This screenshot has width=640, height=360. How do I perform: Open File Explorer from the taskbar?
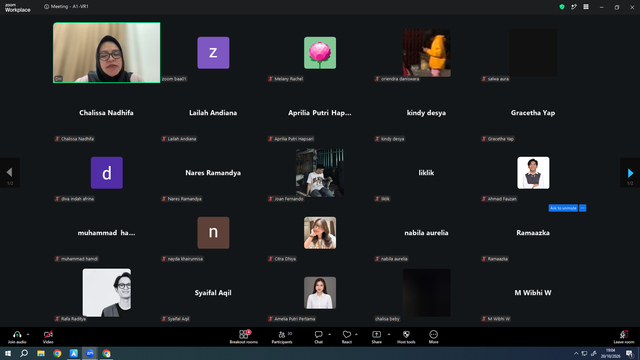tap(41, 353)
